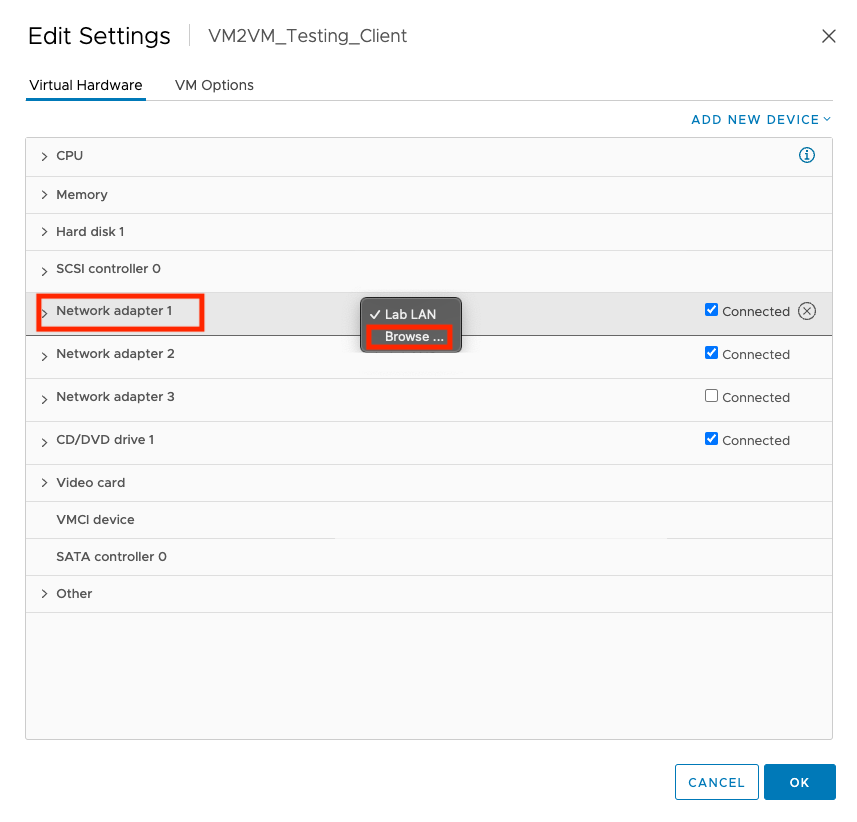Uncheck Connected for Network adapter 2
This screenshot has width=857, height=822.
click(712, 352)
